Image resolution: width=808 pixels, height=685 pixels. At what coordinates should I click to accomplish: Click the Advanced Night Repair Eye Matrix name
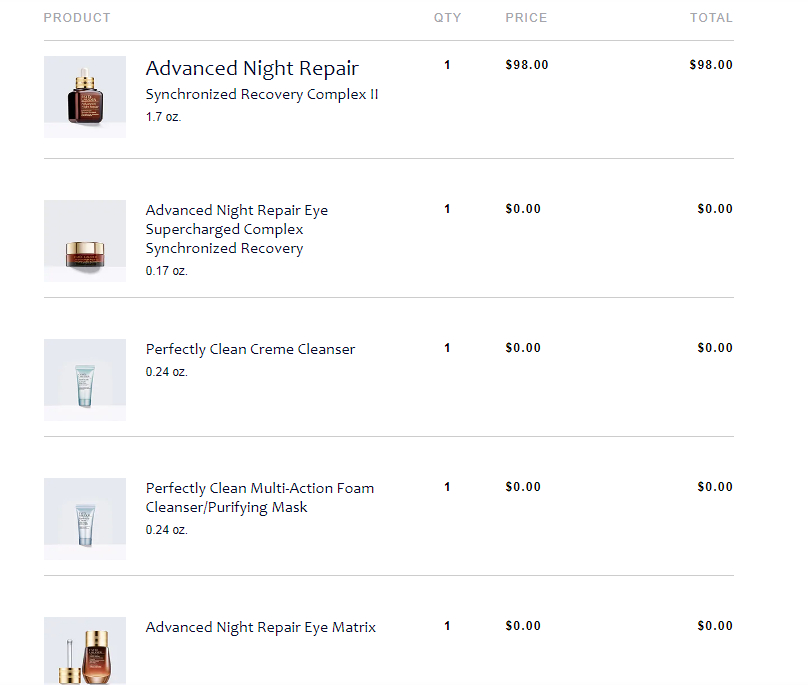(261, 627)
